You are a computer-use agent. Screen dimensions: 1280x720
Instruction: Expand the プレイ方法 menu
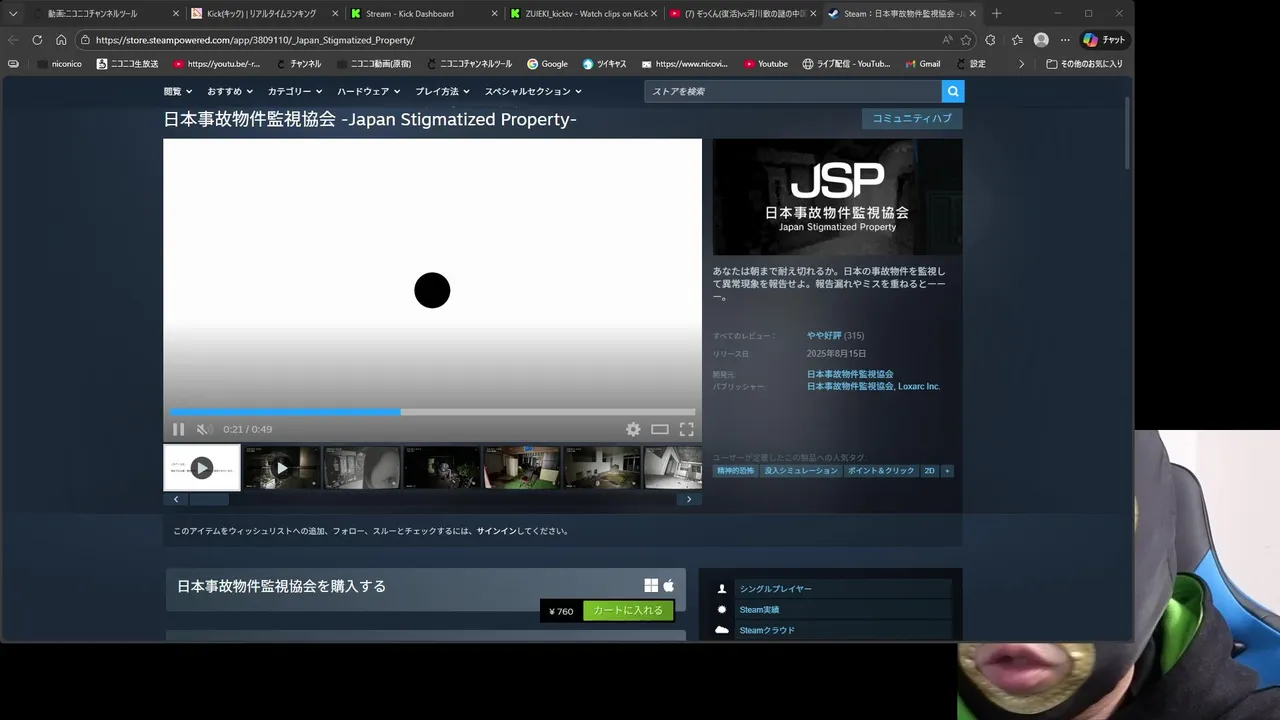(442, 91)
